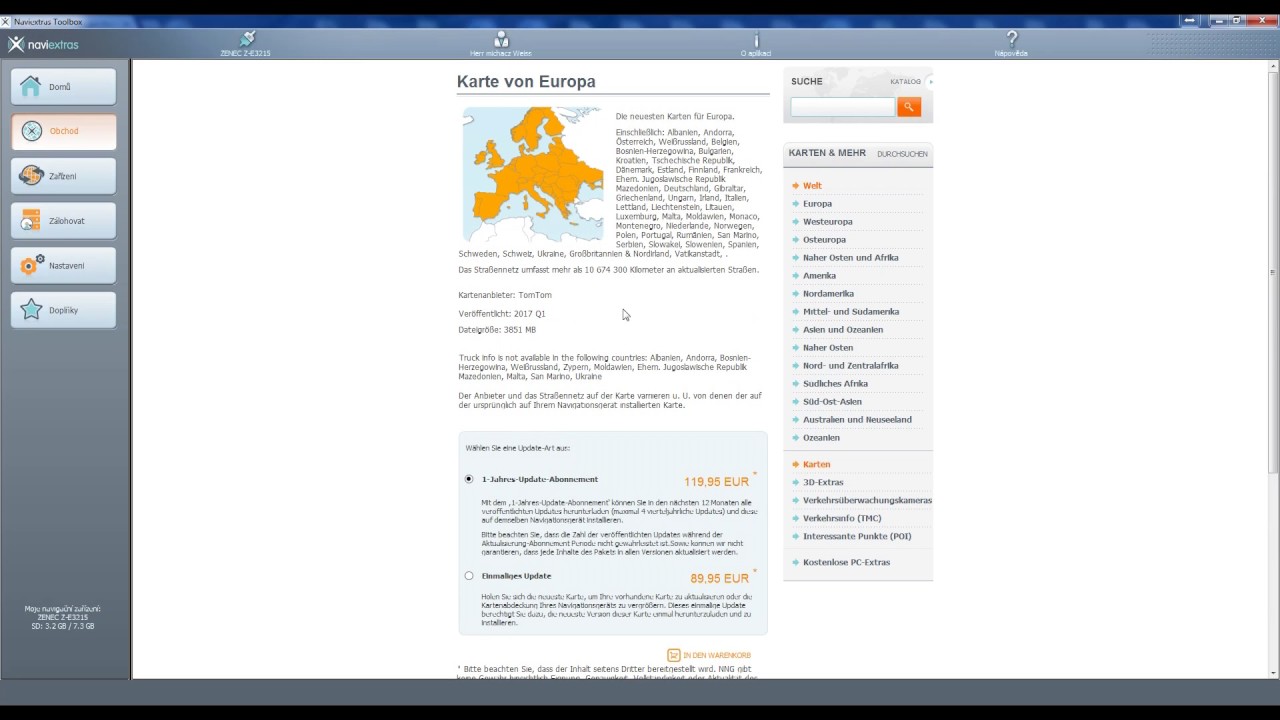Click the orange search magnifier button
This screenshot has height=720, width=1280.
[x=909, y=106]
